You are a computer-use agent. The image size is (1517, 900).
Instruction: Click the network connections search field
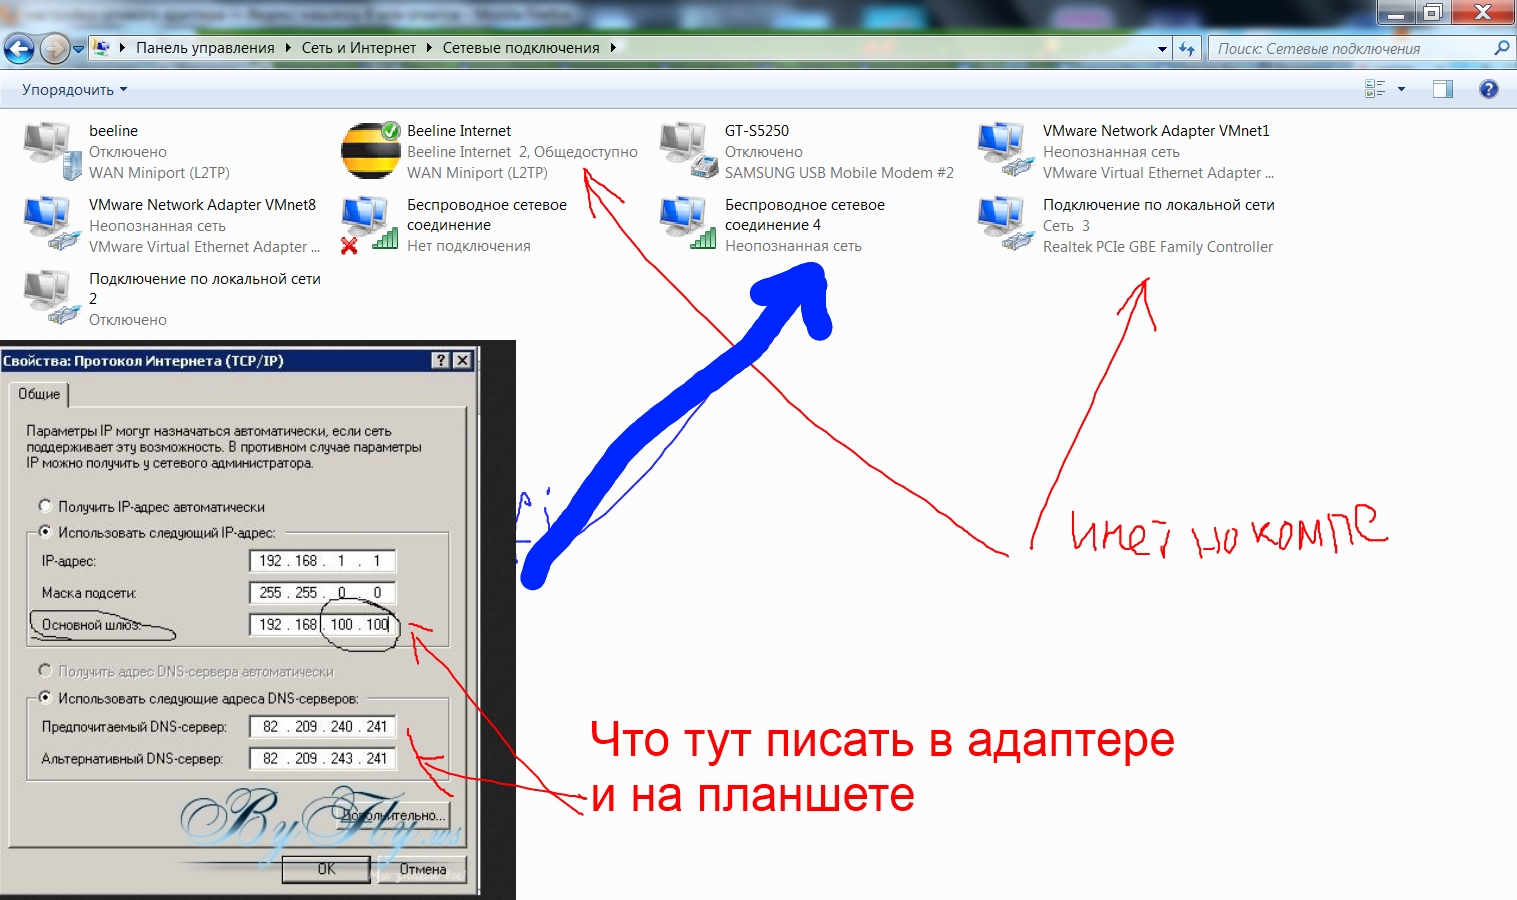[x=1350, y=48]
